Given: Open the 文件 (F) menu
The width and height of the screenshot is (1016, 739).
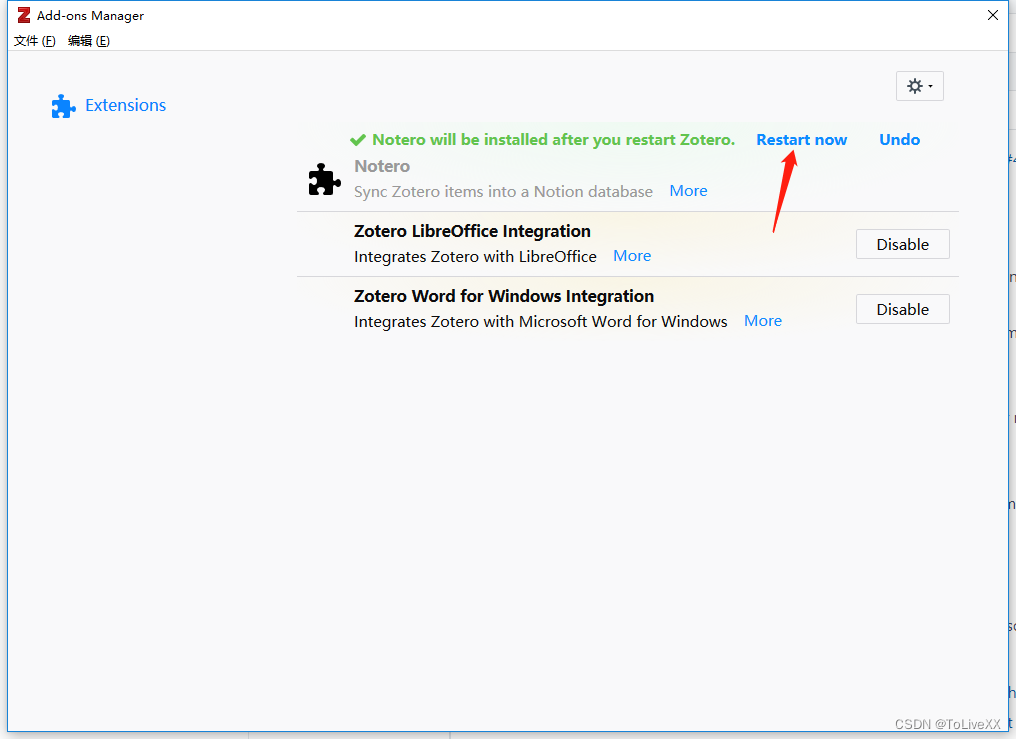Looking at the screenshot, I should [34, 41].
